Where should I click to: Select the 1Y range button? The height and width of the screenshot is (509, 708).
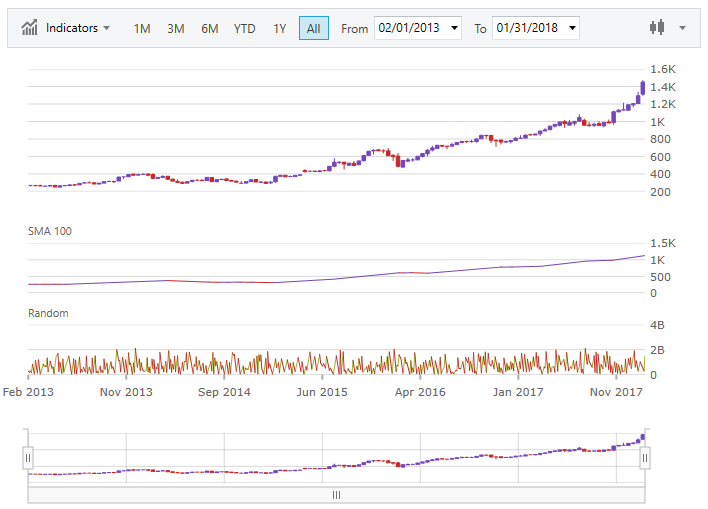click(x=280, y=28)
